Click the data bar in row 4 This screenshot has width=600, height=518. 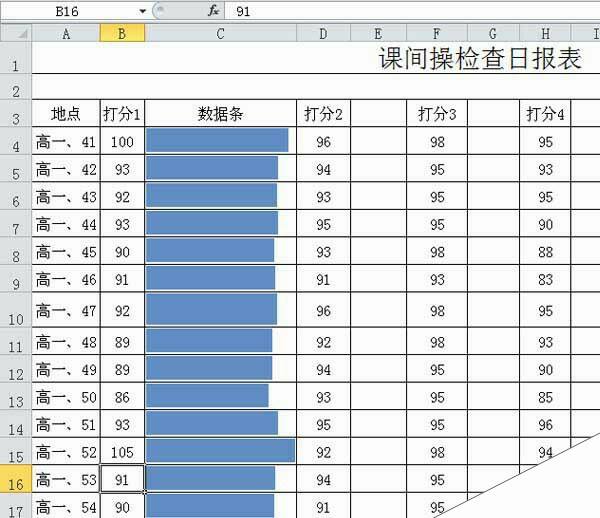(217, 140)
